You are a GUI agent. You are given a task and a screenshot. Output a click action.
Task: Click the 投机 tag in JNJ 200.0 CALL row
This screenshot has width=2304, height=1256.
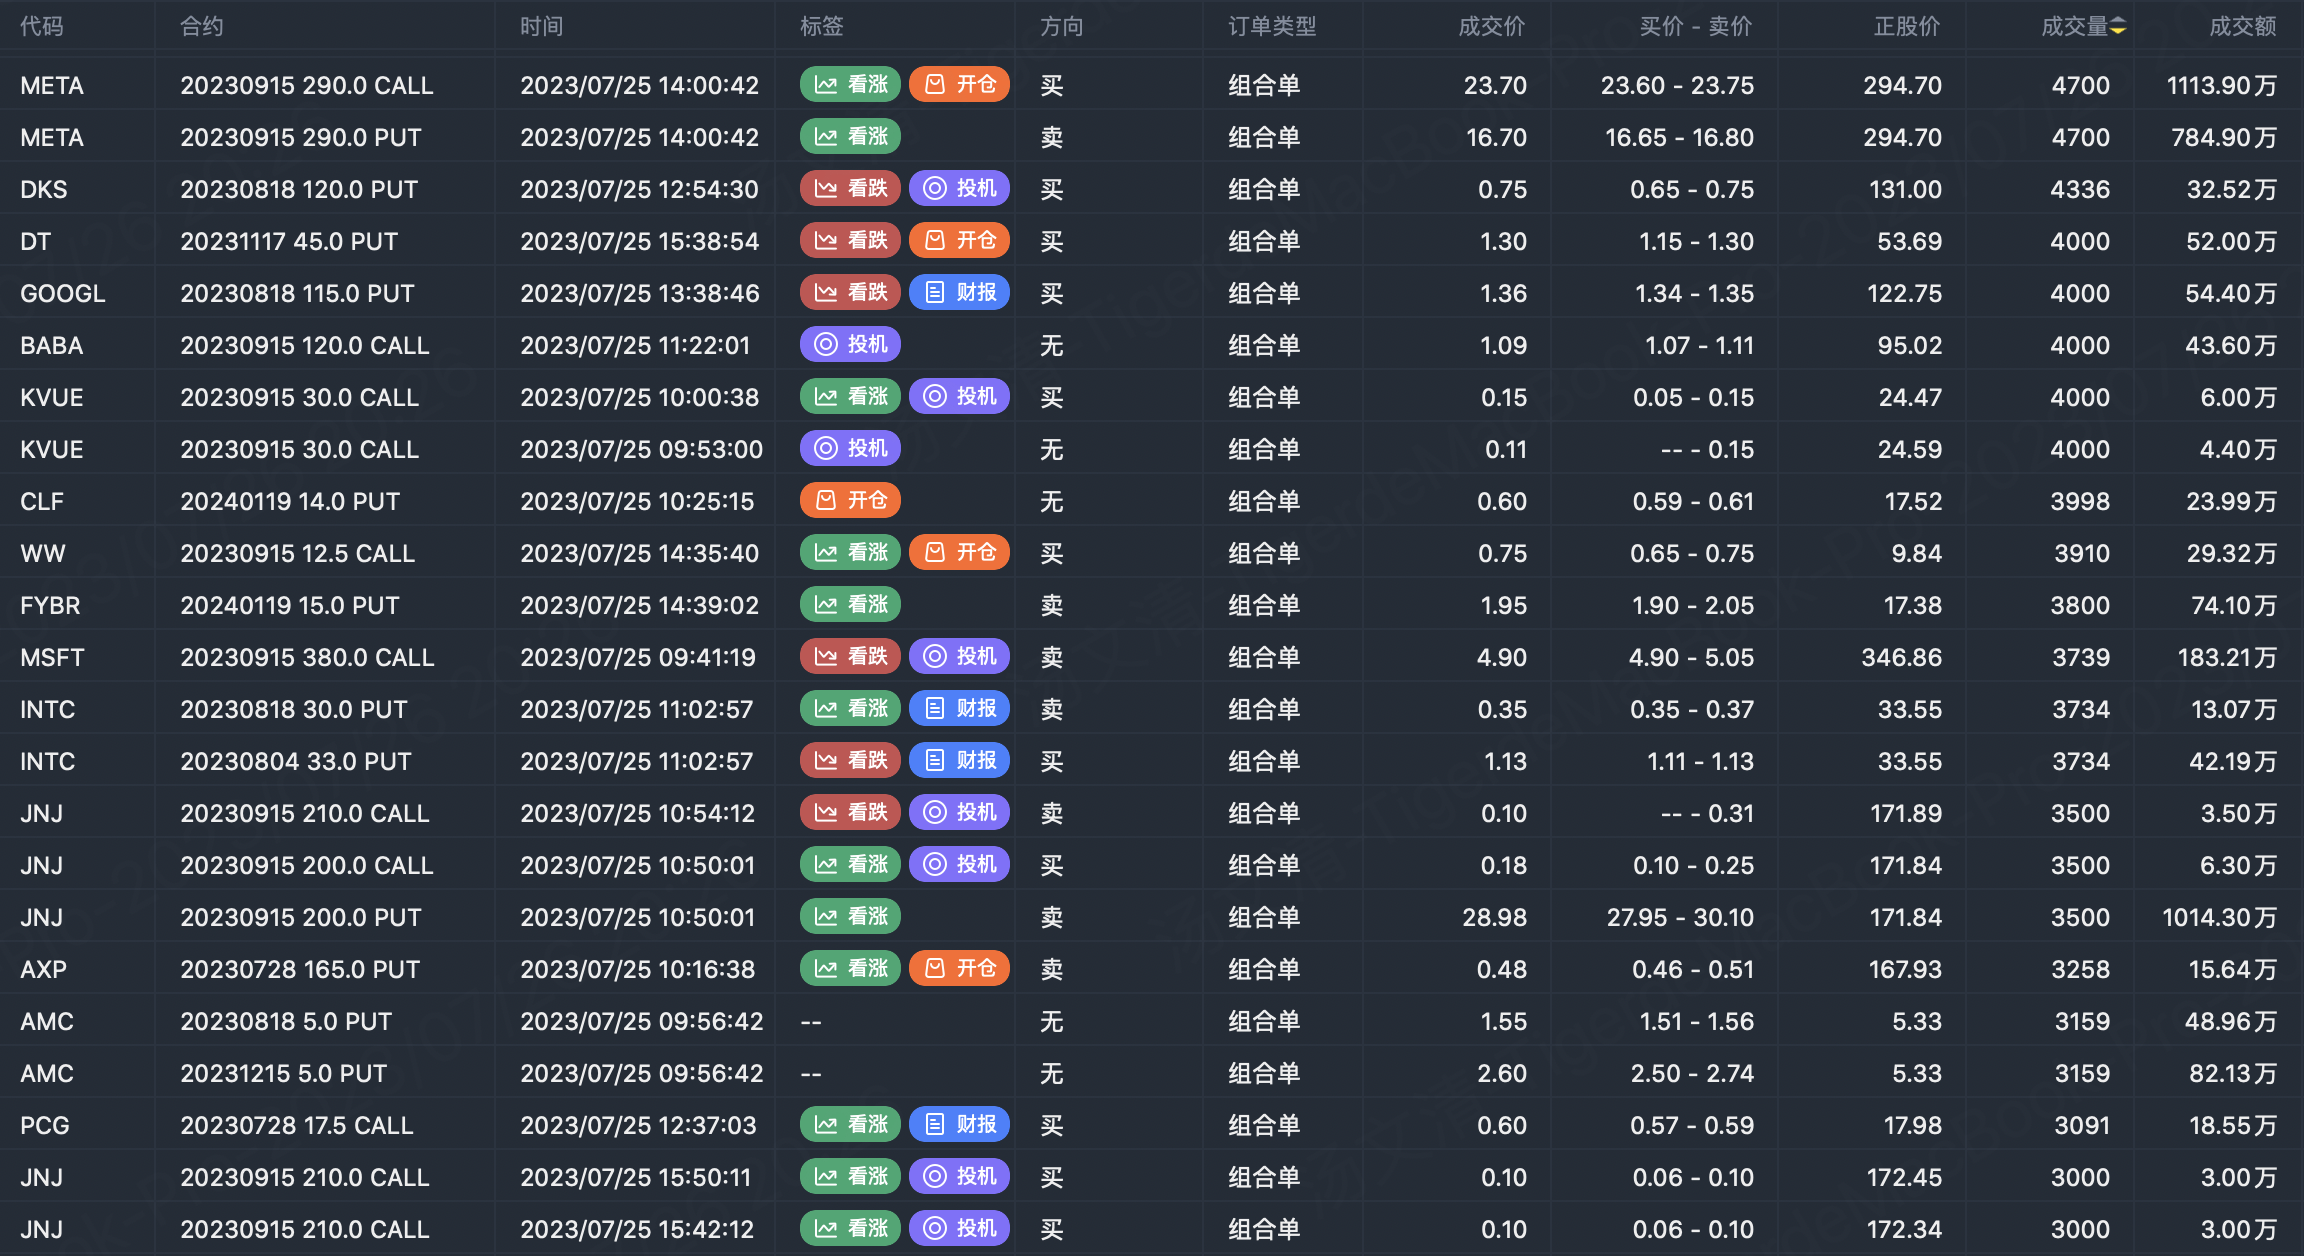tap(959, 865)
